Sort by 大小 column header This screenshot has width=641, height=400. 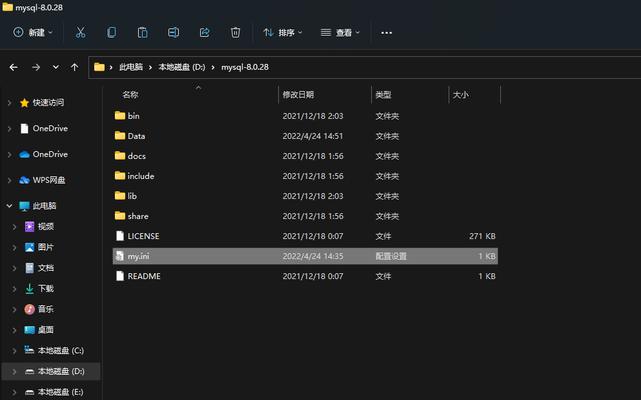click(461, 95)
